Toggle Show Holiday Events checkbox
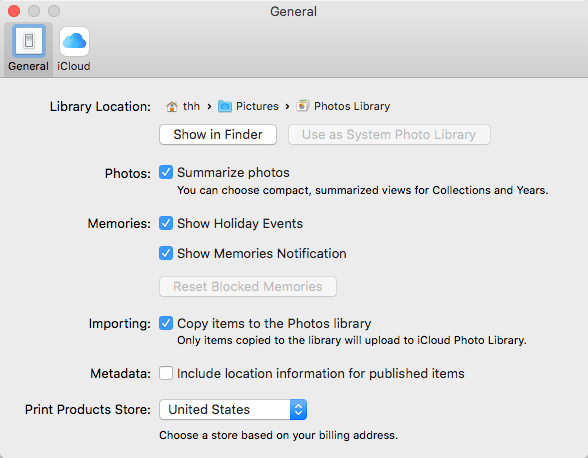The image size is (588, 458). 166,223
